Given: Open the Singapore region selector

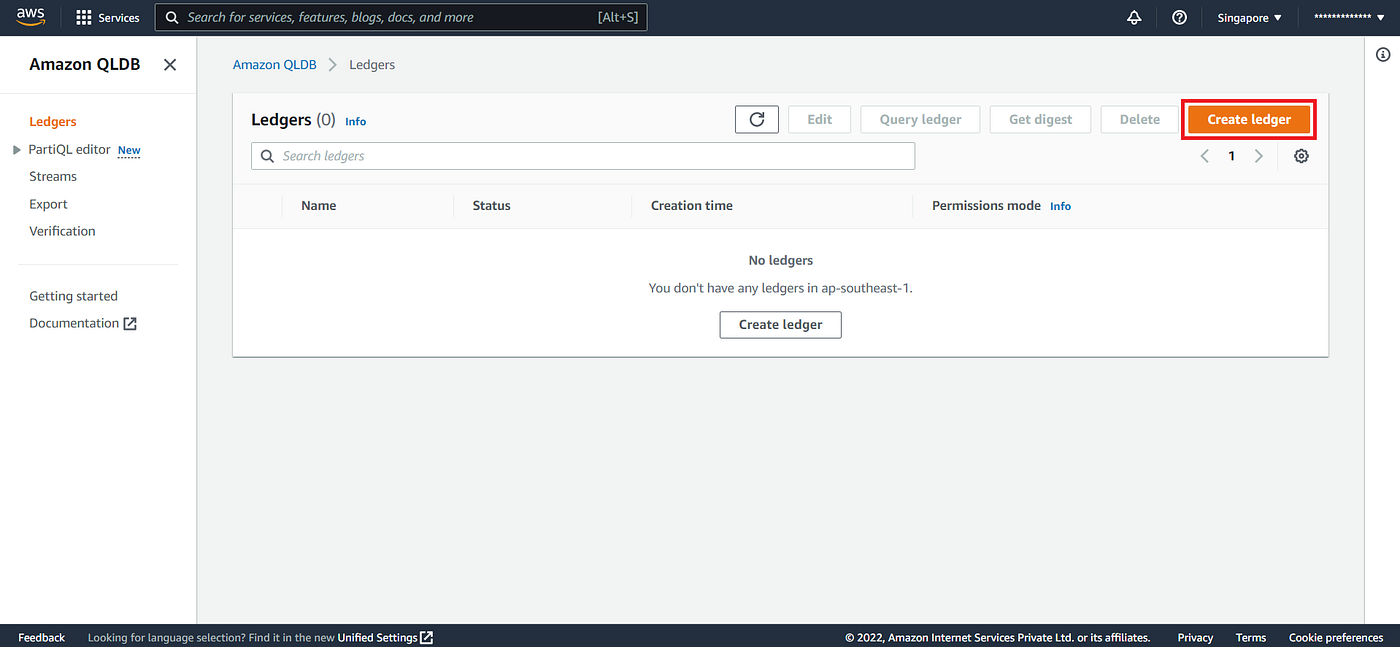Looking at the screenshot, I should pyautogui.click(x=1246, y=17).
